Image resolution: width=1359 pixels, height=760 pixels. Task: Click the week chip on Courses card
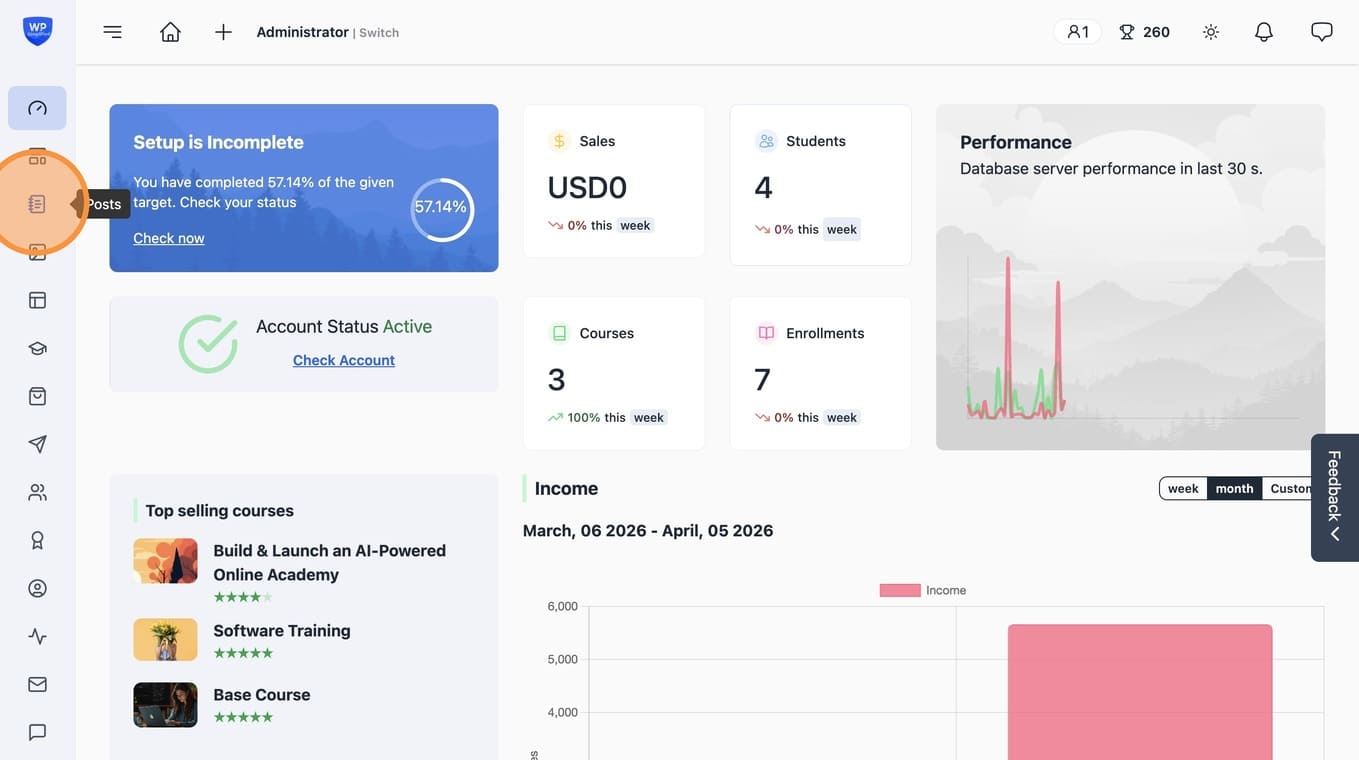[x=649, y=417]
